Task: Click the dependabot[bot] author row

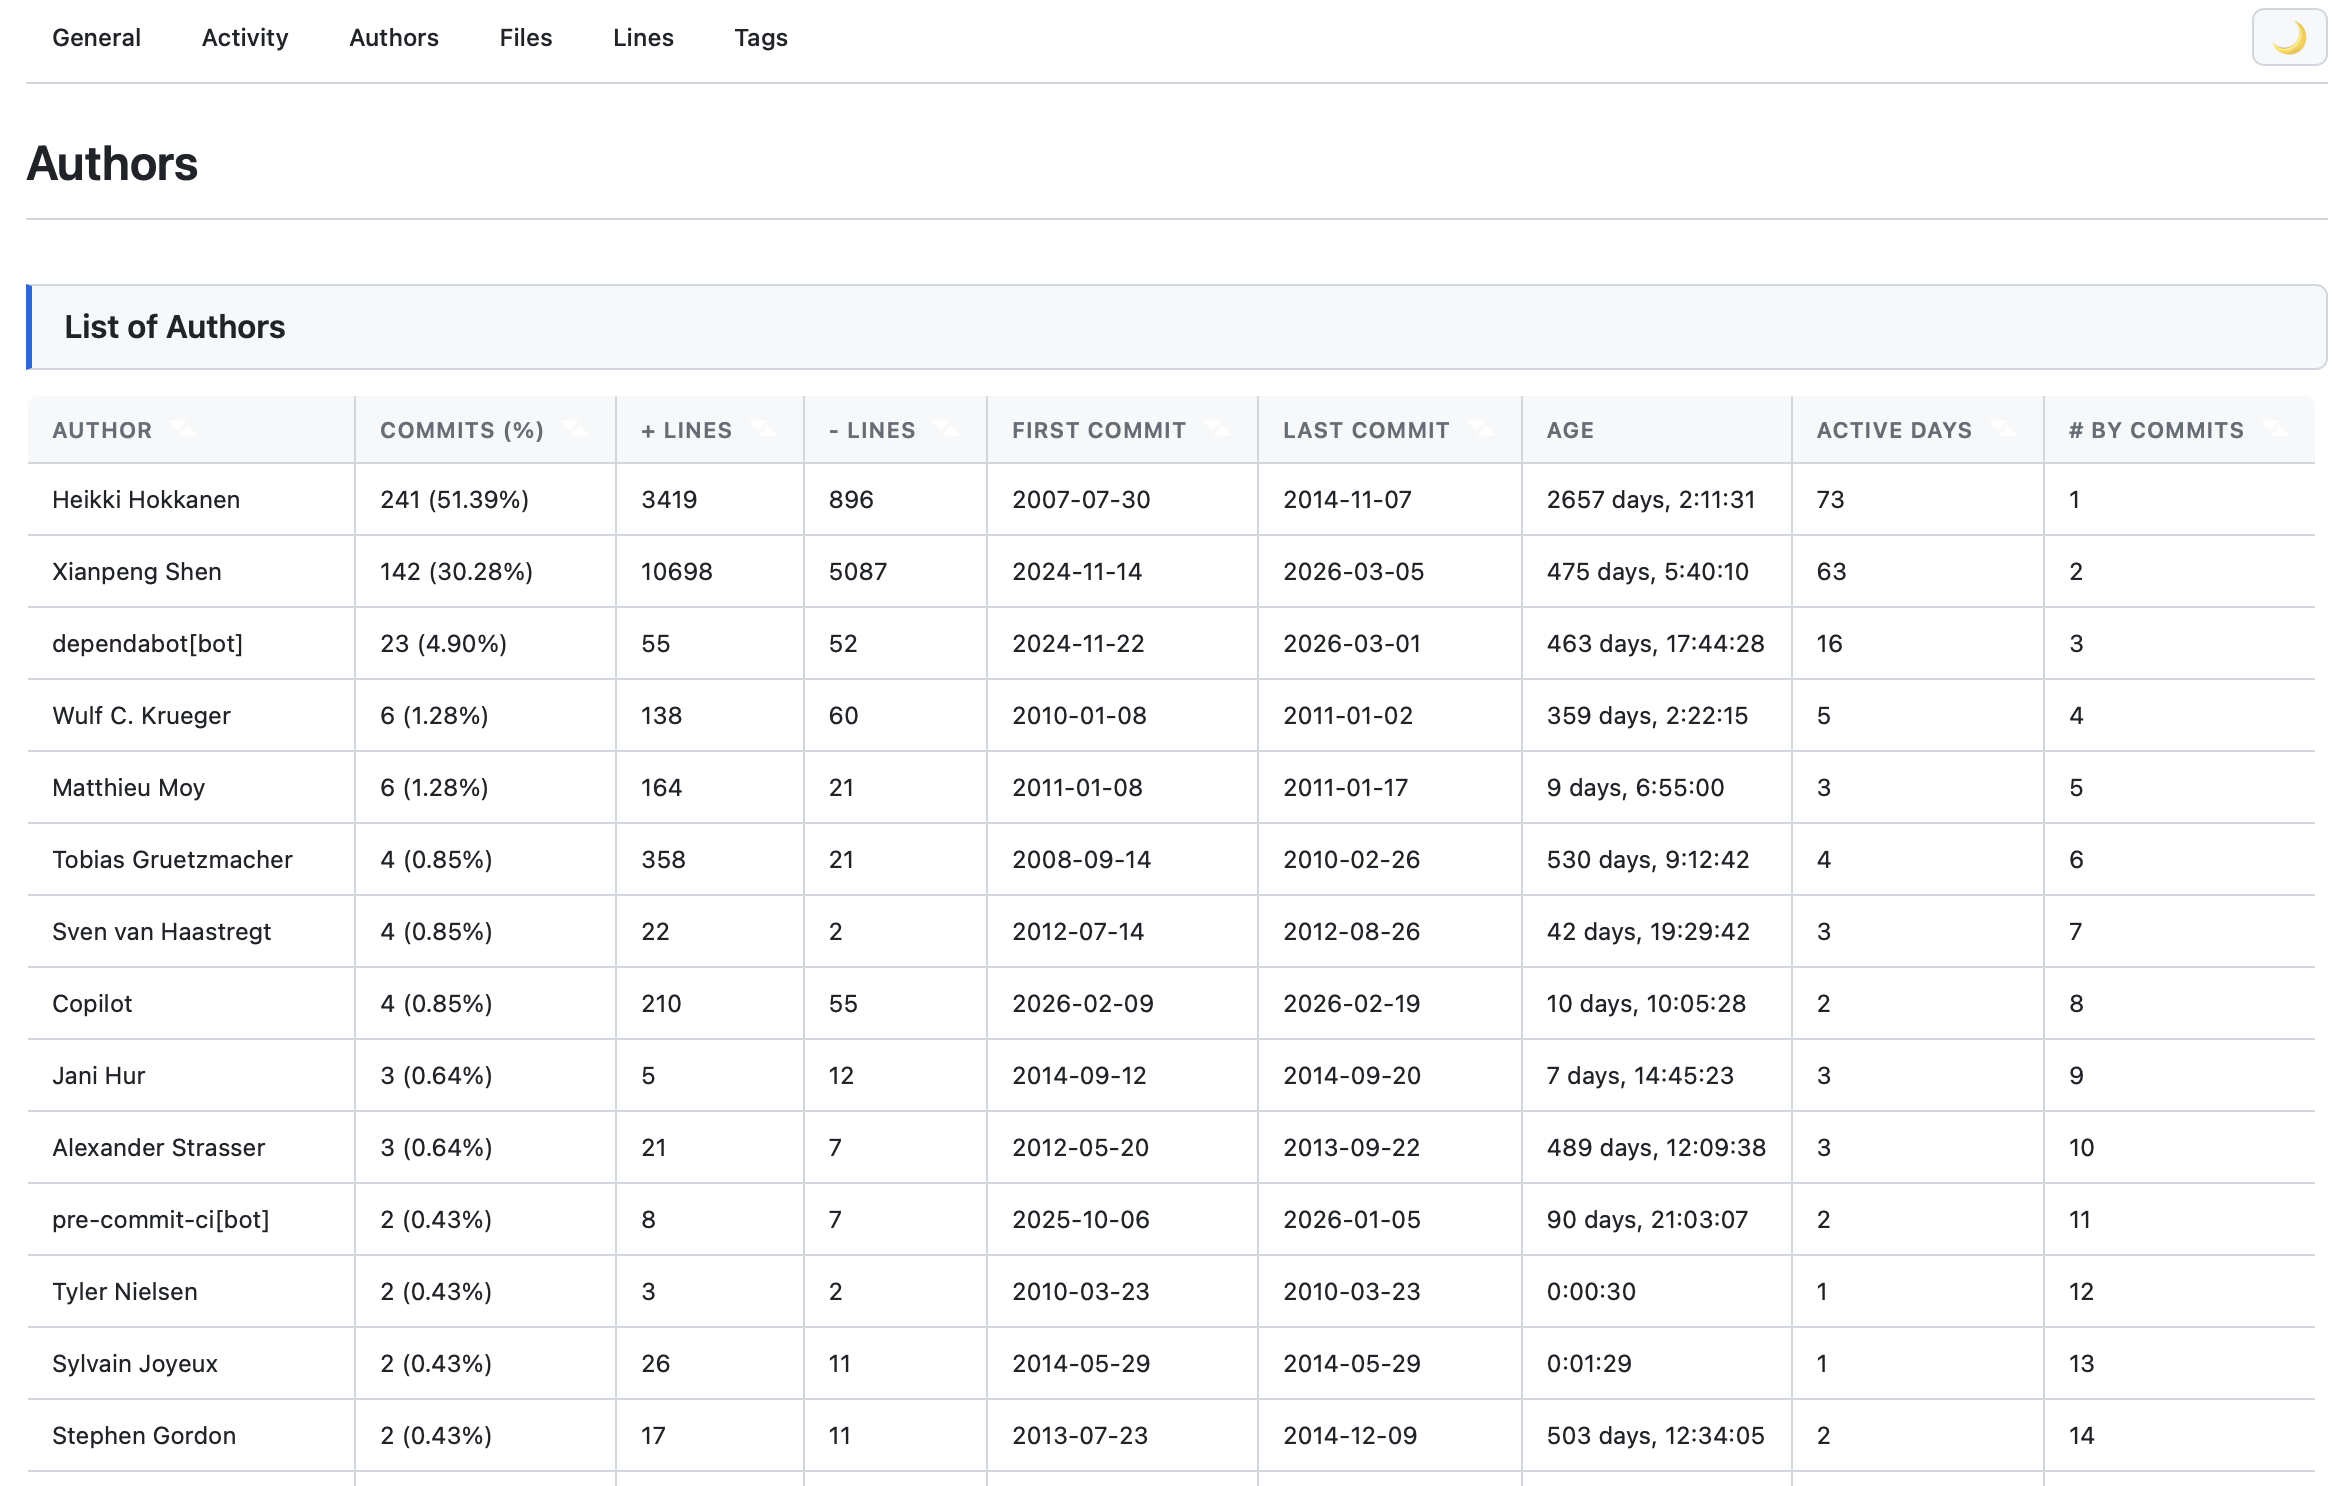Action: click(x=148, y=644)
